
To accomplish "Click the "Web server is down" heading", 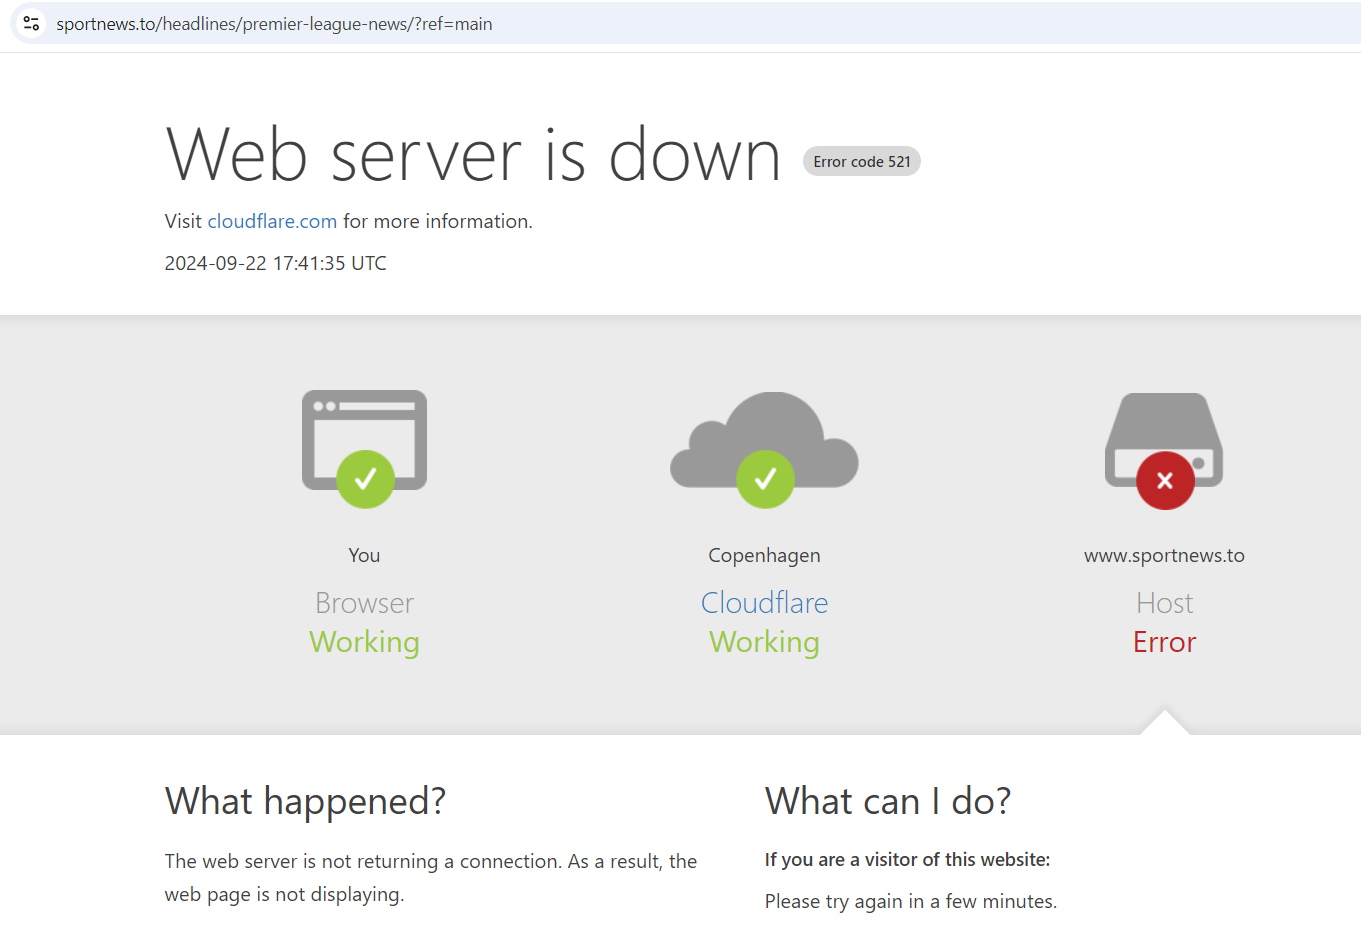I will coord(473,156).
